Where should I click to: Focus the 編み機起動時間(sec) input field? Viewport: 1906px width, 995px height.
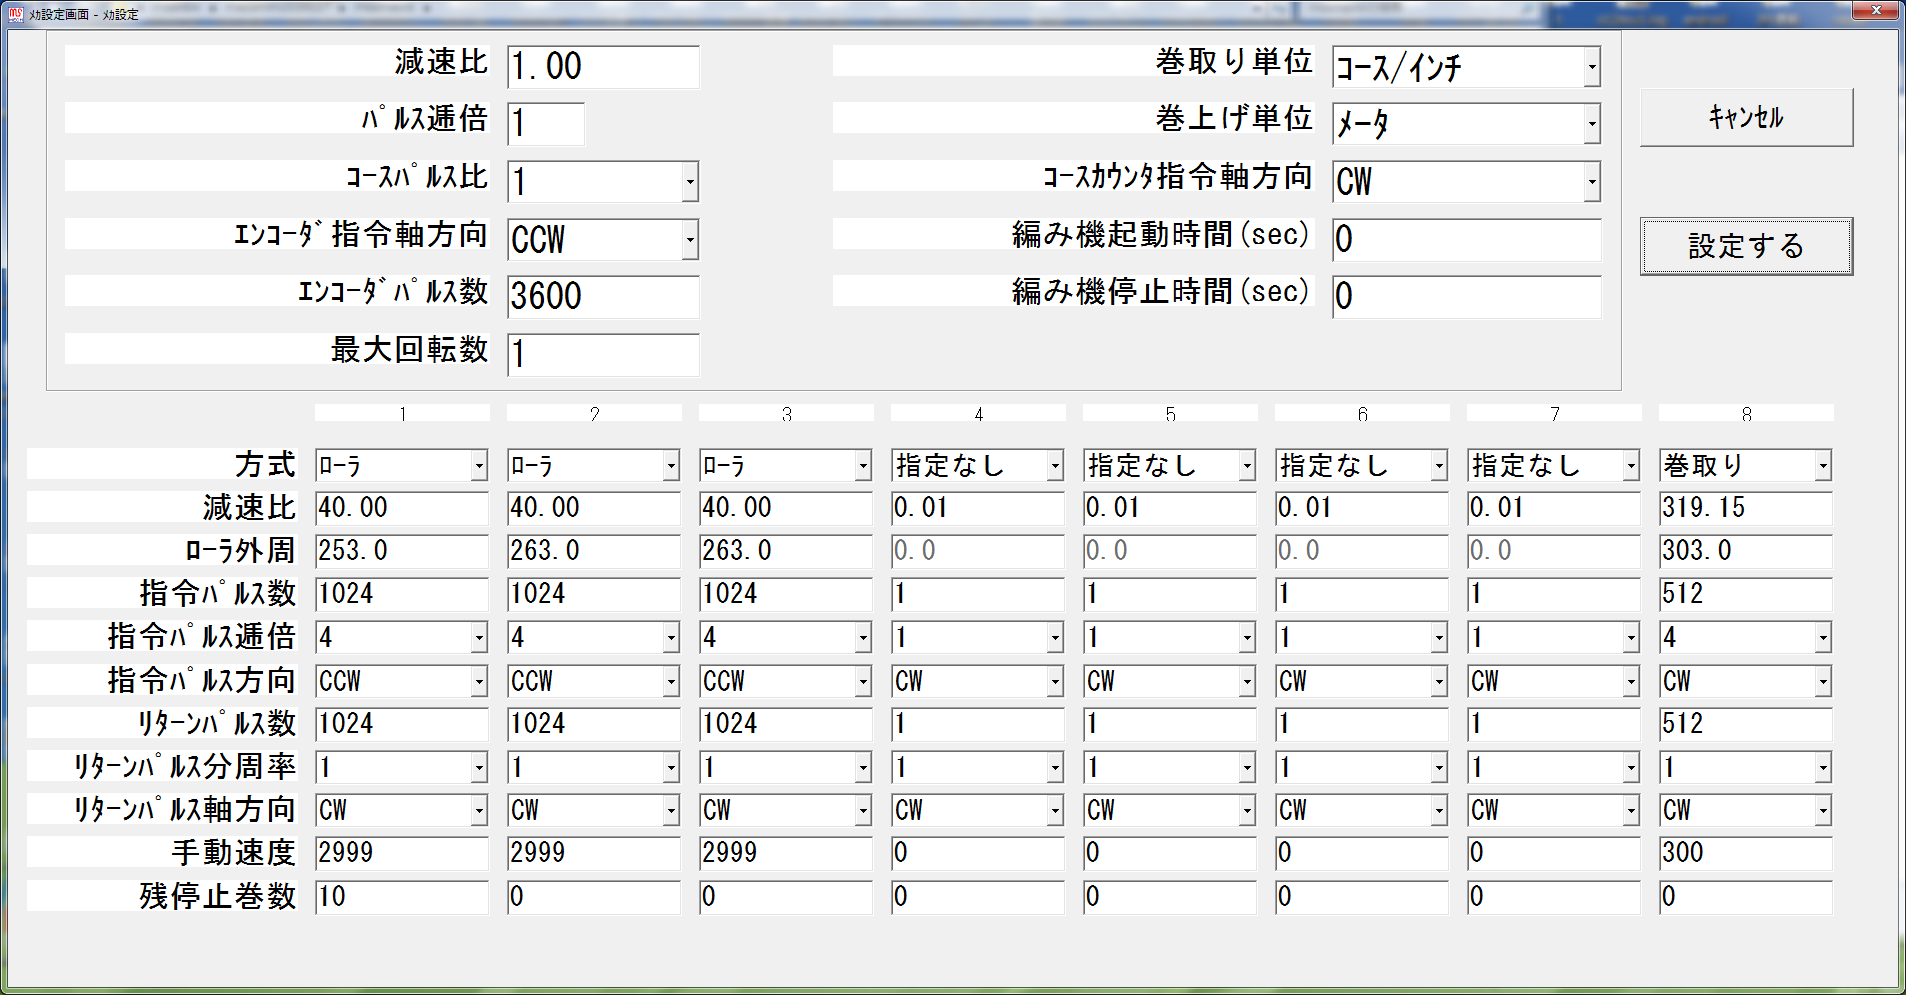[x=1465, y=240]
